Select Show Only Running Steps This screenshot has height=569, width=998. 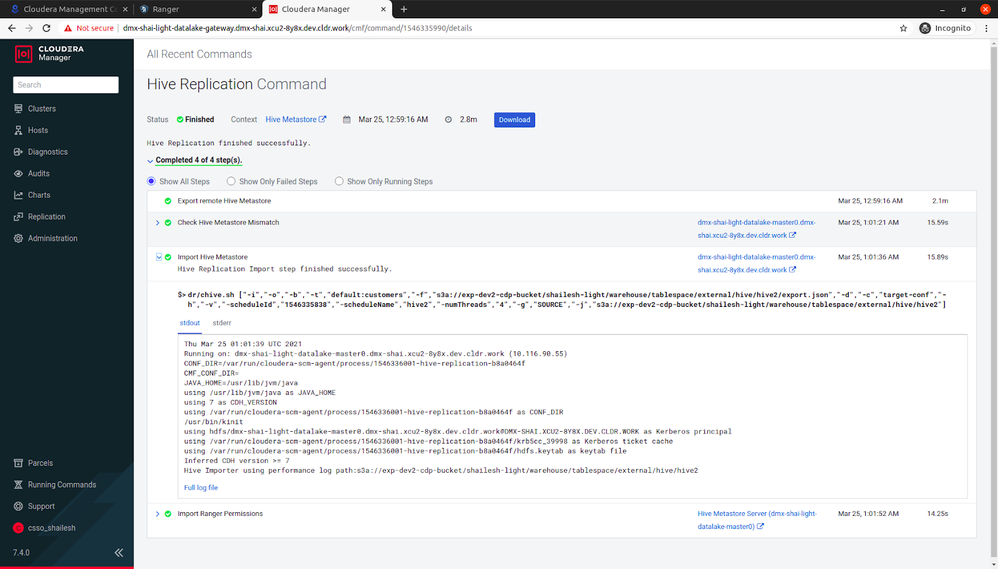click(x=339, y=181)
